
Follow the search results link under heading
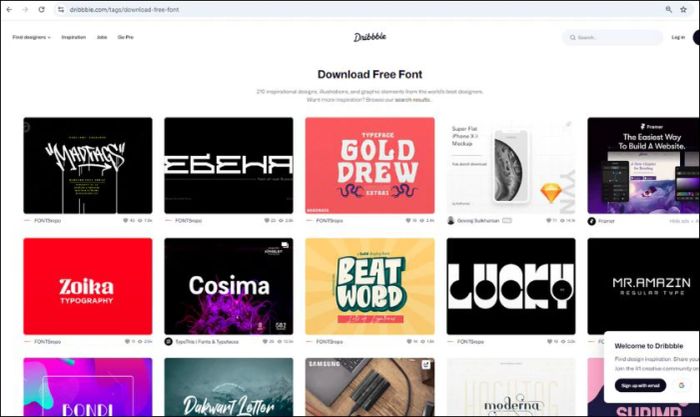coord(412,100)
